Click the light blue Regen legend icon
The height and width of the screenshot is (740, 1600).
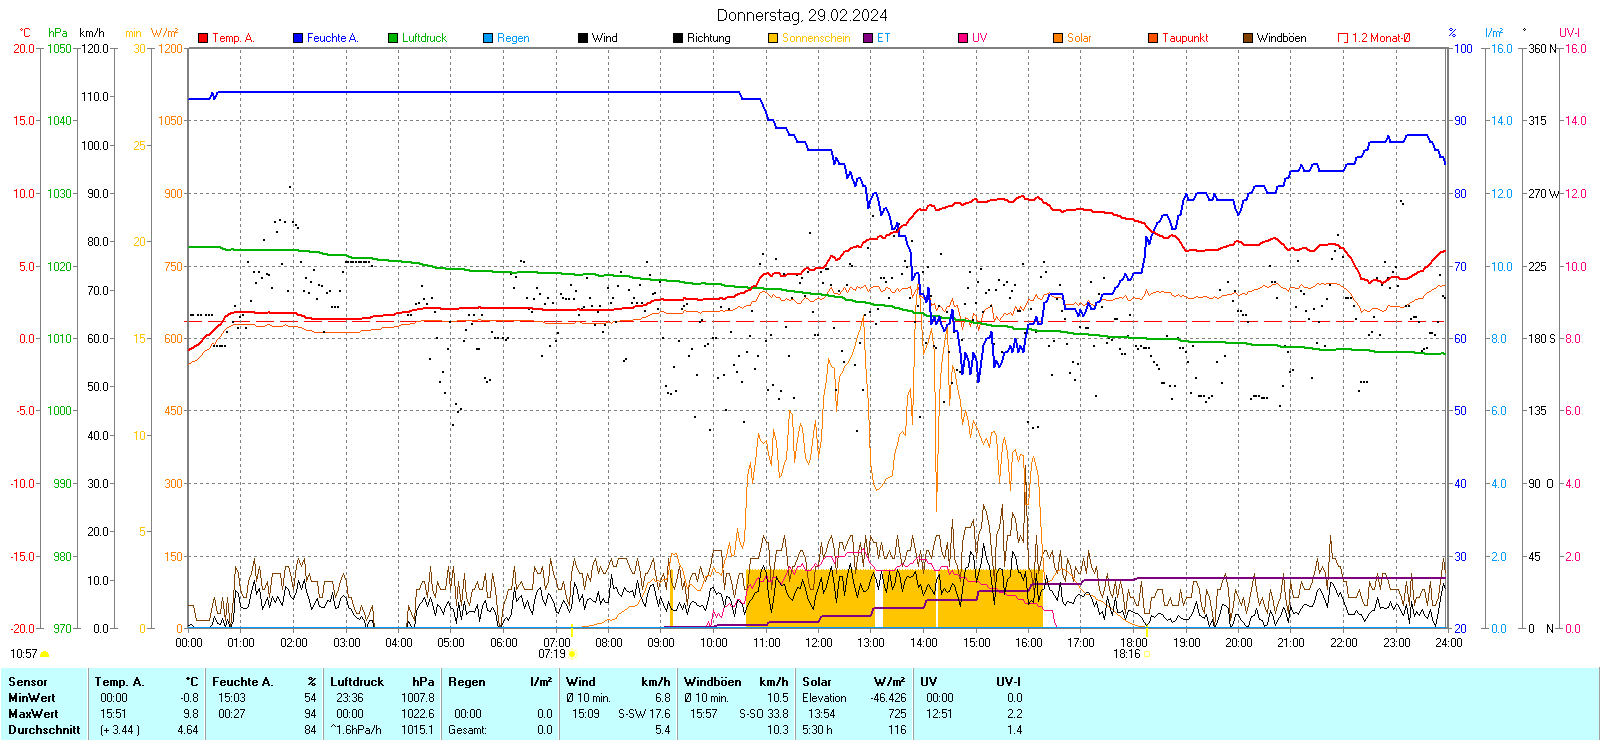click(x=488, y=38)
